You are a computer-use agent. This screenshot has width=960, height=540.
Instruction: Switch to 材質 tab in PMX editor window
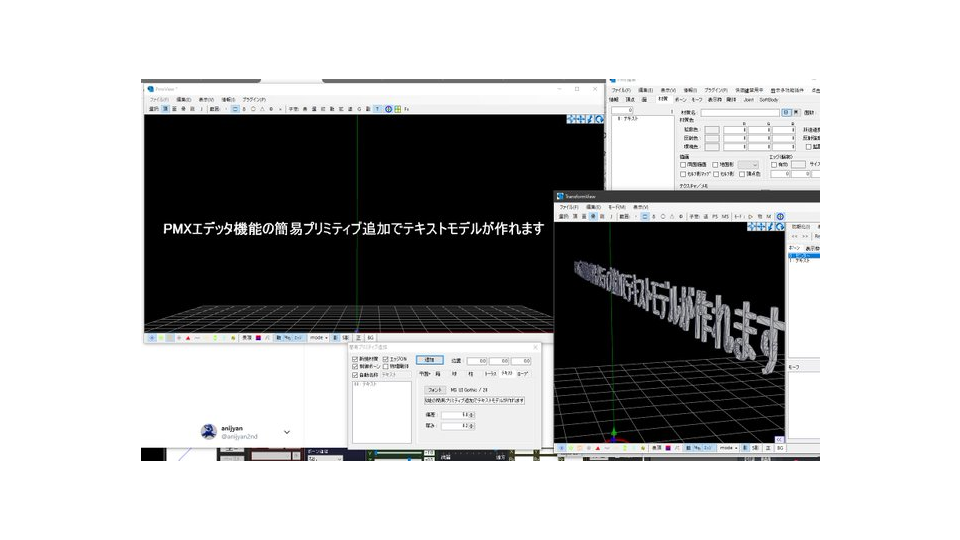(x=664, y=99)
